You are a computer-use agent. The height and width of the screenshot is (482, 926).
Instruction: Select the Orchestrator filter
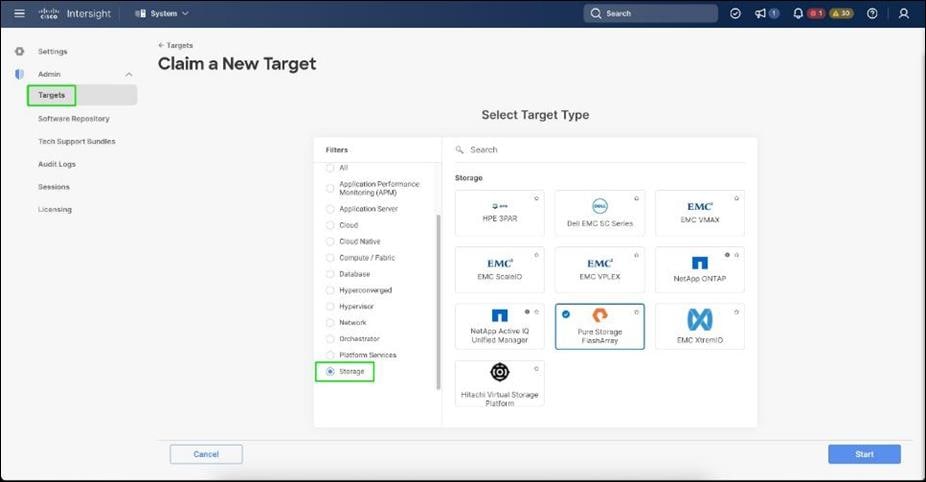[x=330, y=338]
